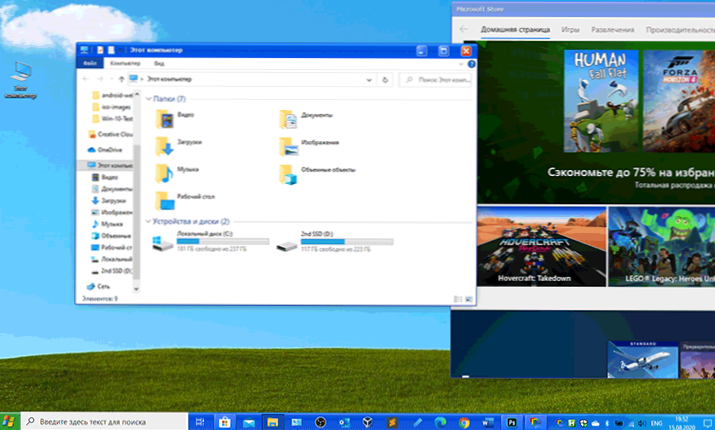Open Microsoft Store from the taskbar

(x=224, y=422)
